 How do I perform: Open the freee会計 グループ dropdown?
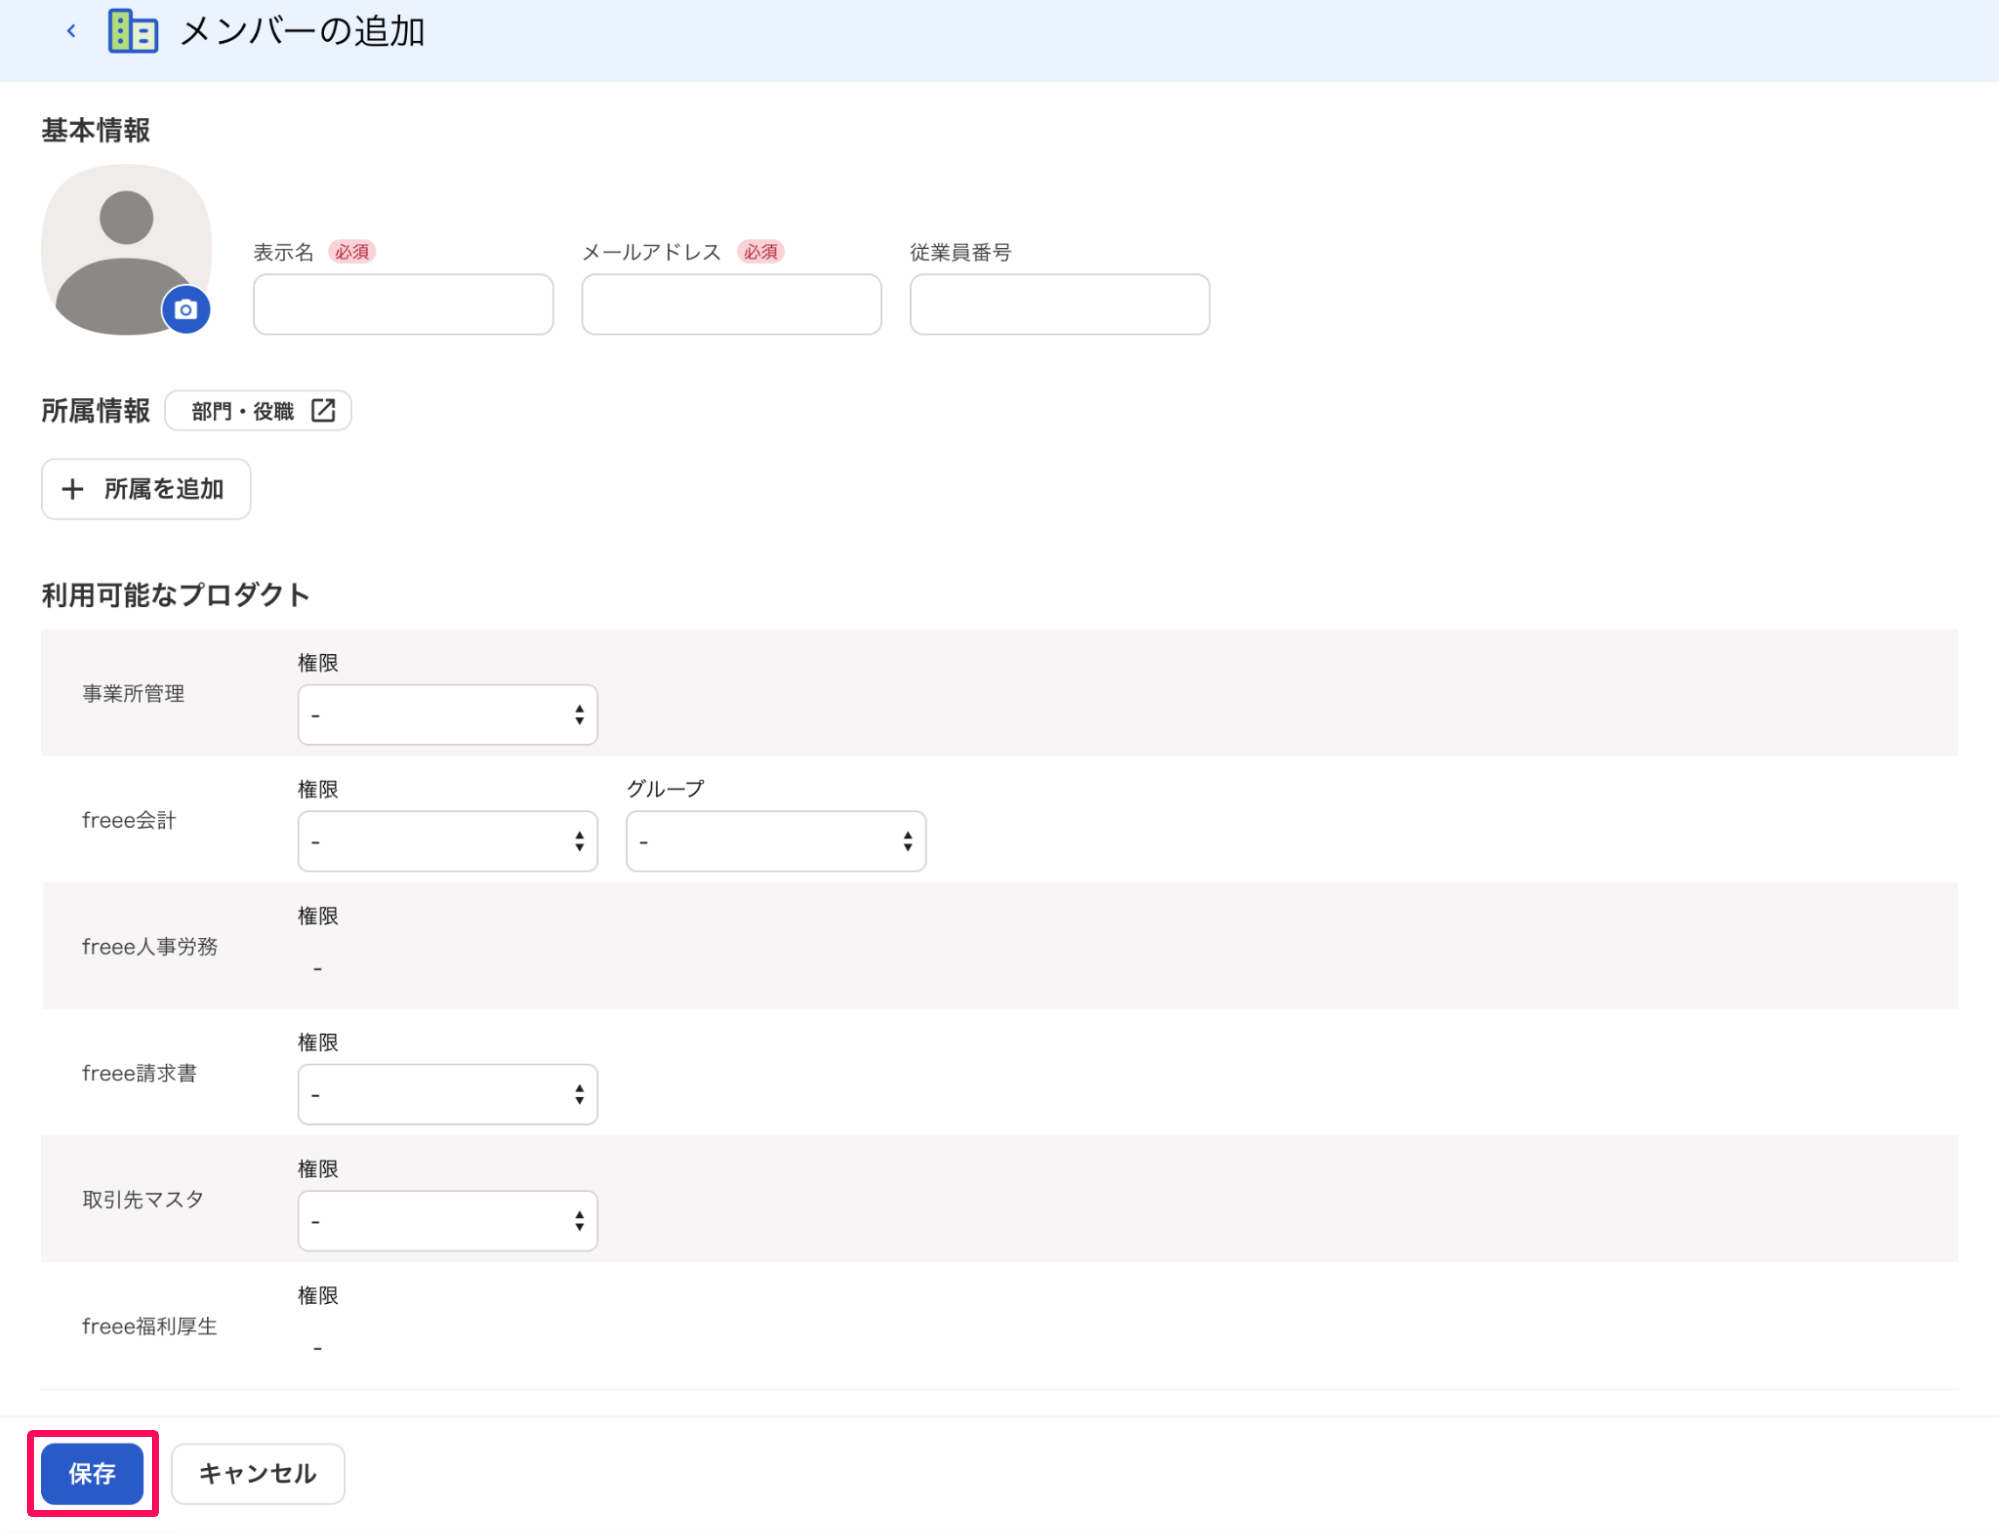click(x=776, y=842)
